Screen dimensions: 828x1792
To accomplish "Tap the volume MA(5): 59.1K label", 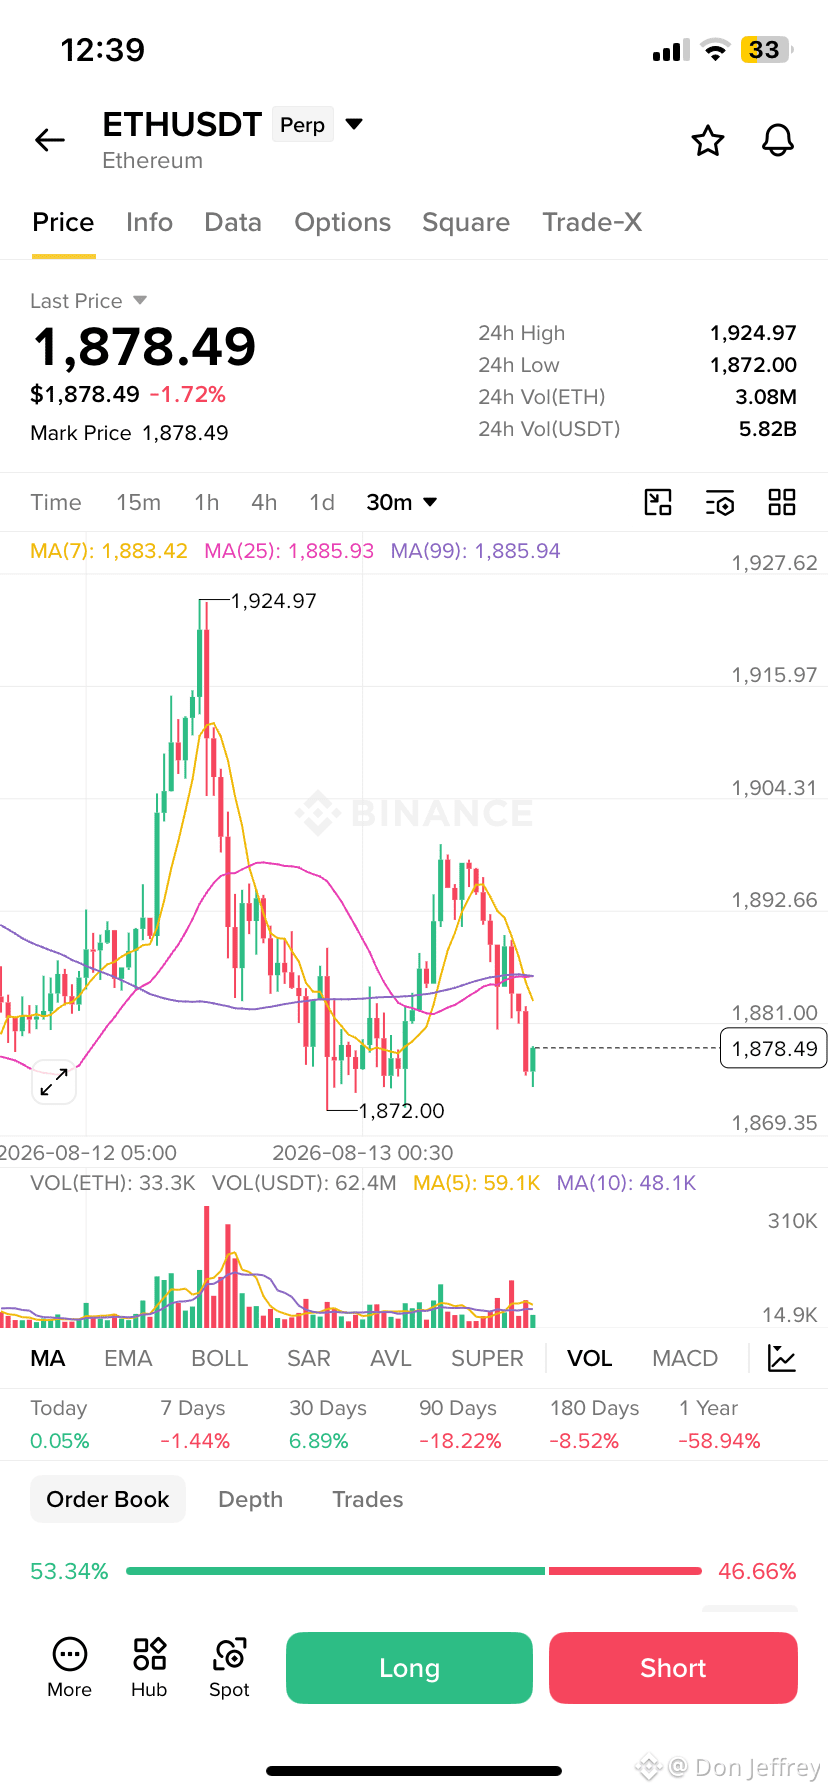I will 476,1183.
